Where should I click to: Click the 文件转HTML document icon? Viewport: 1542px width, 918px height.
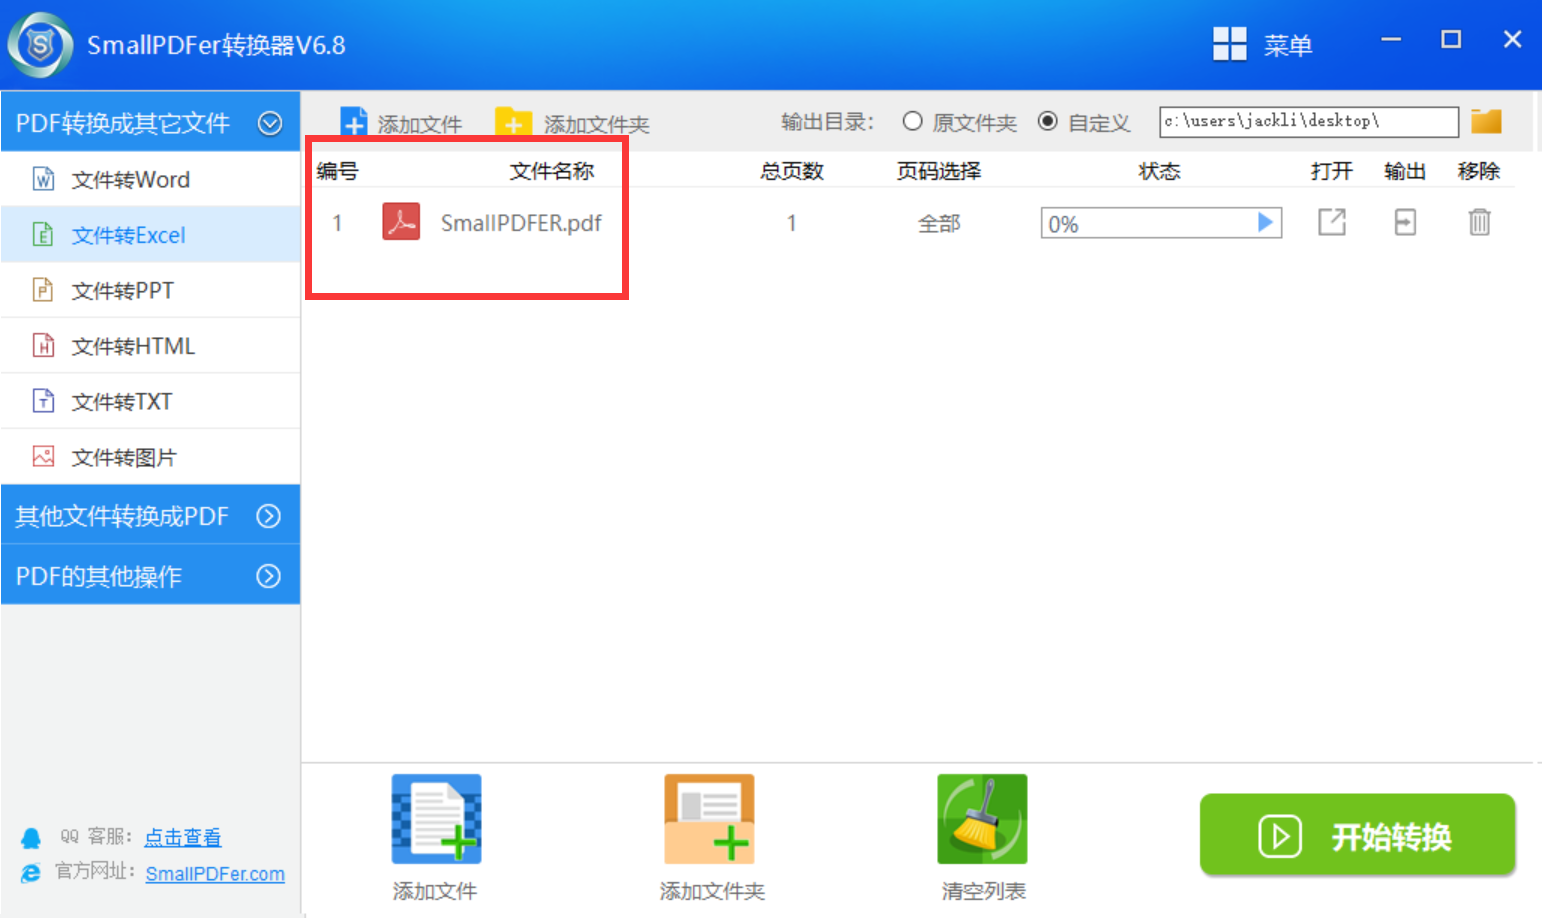[44, 346]
